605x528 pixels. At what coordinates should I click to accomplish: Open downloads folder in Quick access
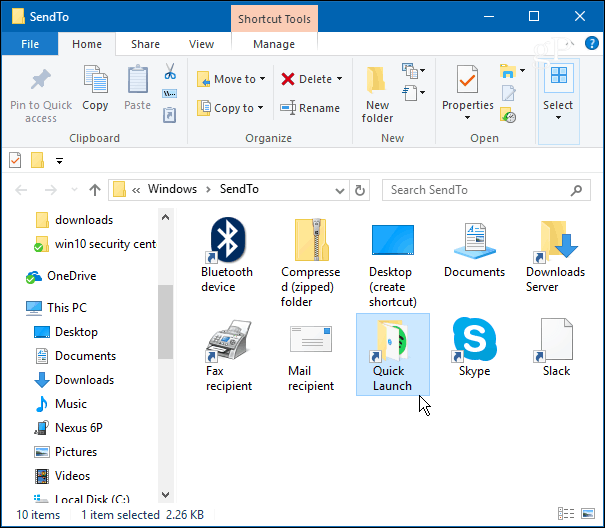pos(74,220)
